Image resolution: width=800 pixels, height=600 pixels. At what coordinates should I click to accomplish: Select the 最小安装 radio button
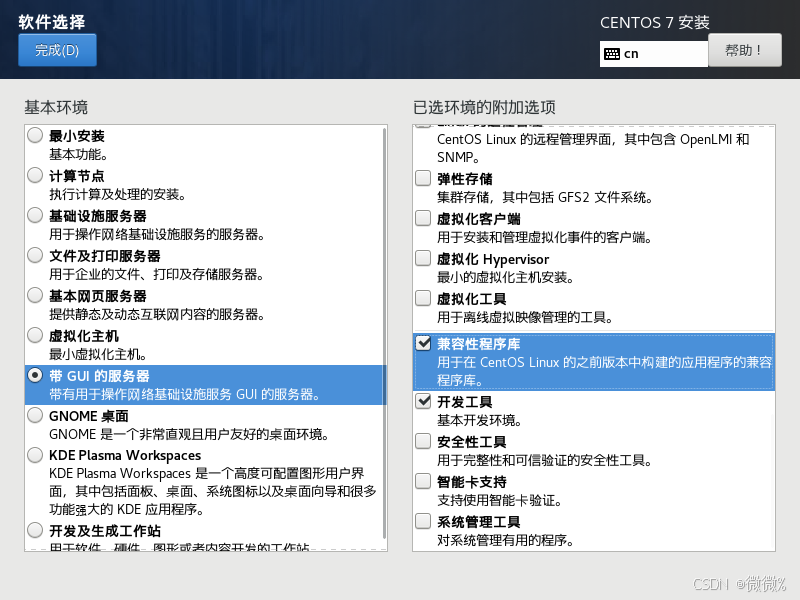[x=35, y=136]
